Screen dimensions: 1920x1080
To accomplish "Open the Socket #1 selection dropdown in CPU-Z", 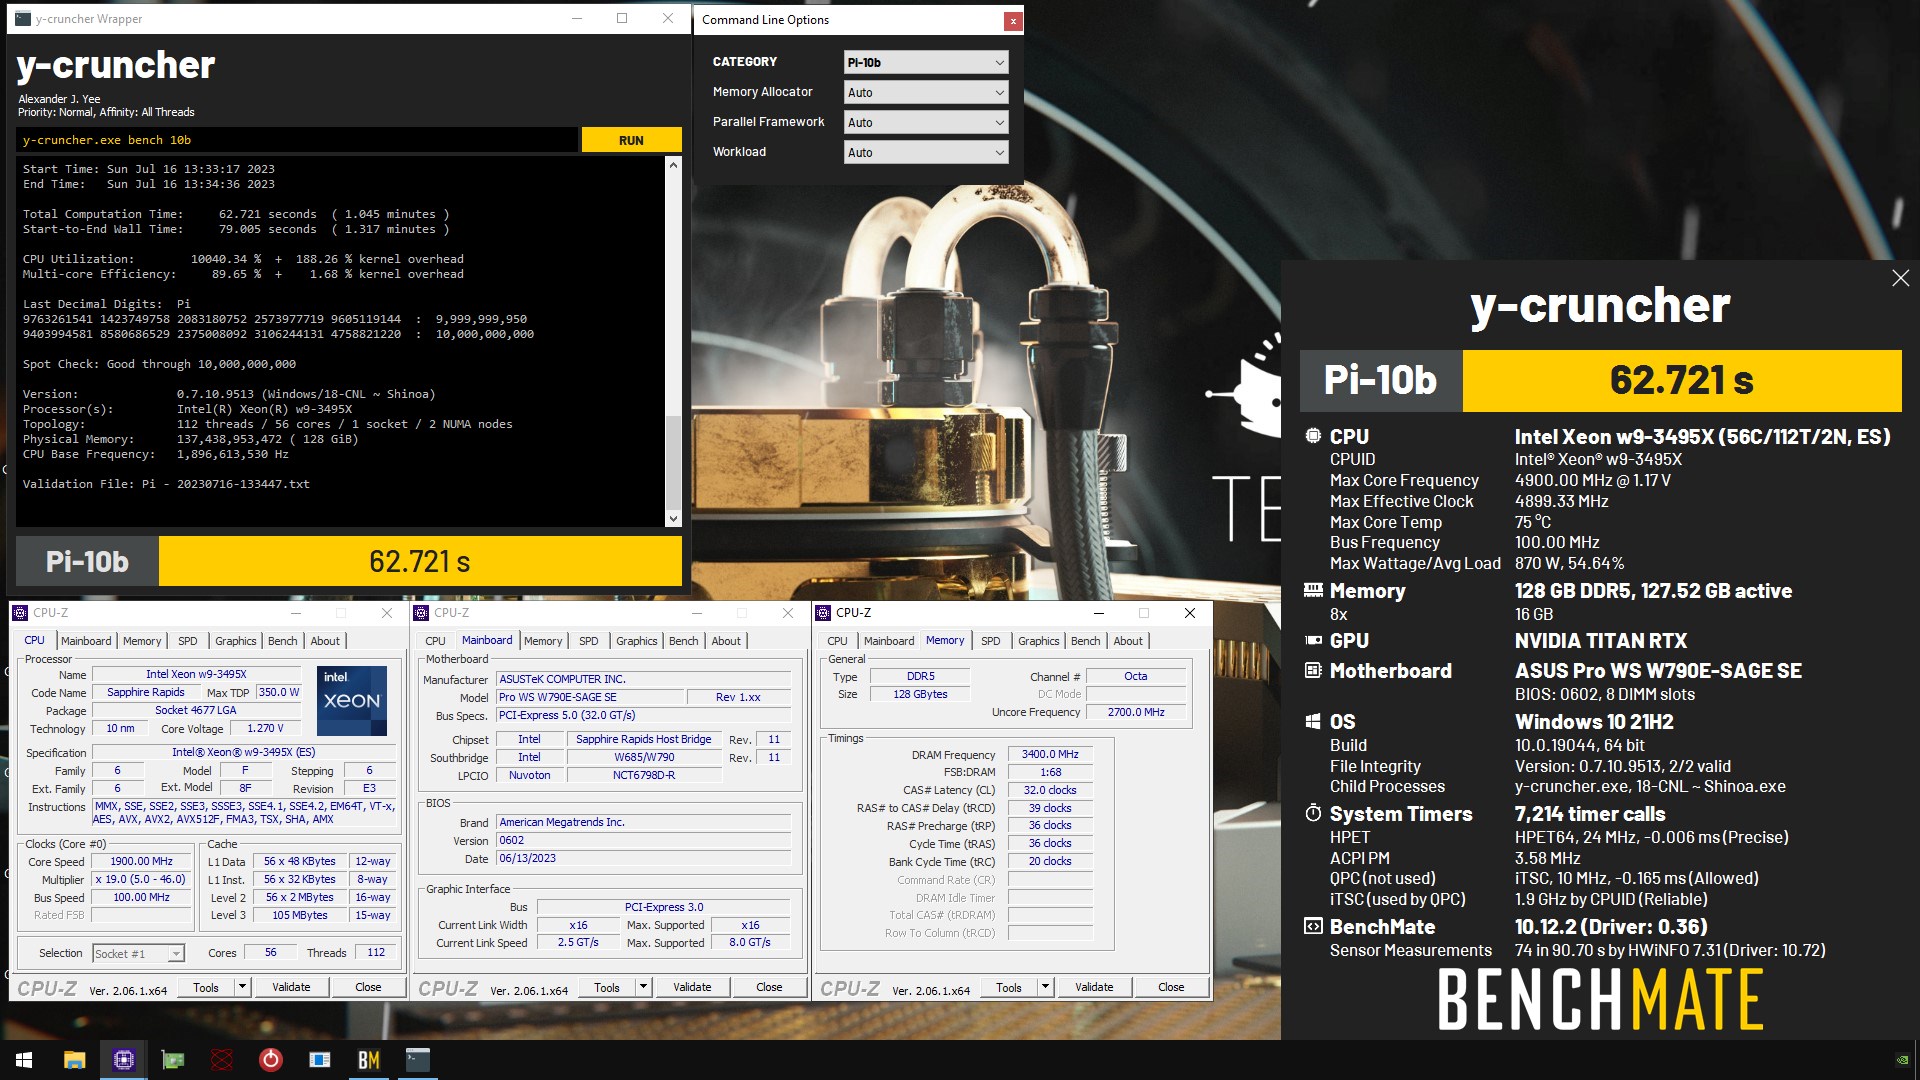I will 138,953.
